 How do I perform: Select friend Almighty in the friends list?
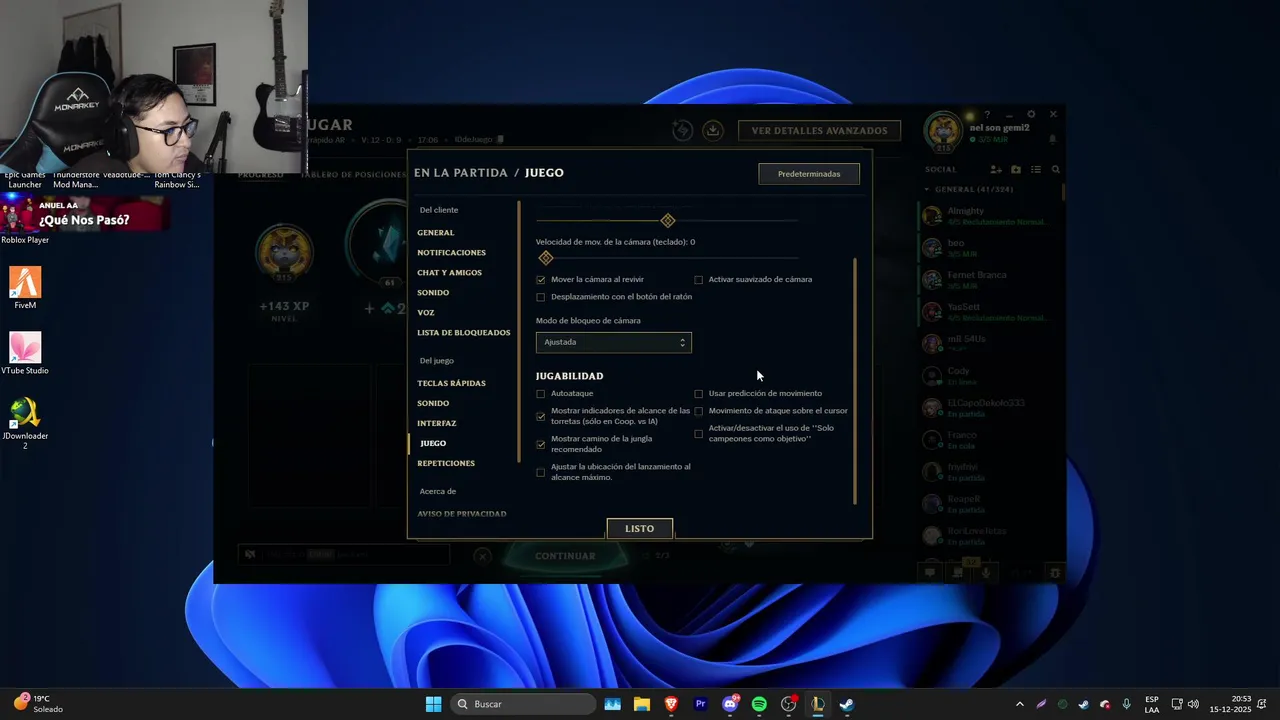coord(990,215)
